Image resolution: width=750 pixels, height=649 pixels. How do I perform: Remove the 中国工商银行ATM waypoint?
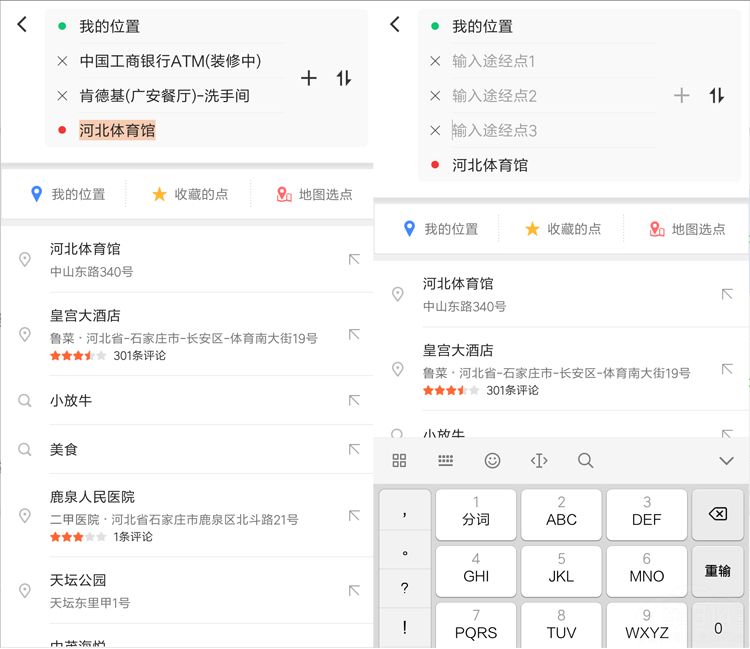pos(62,62)
